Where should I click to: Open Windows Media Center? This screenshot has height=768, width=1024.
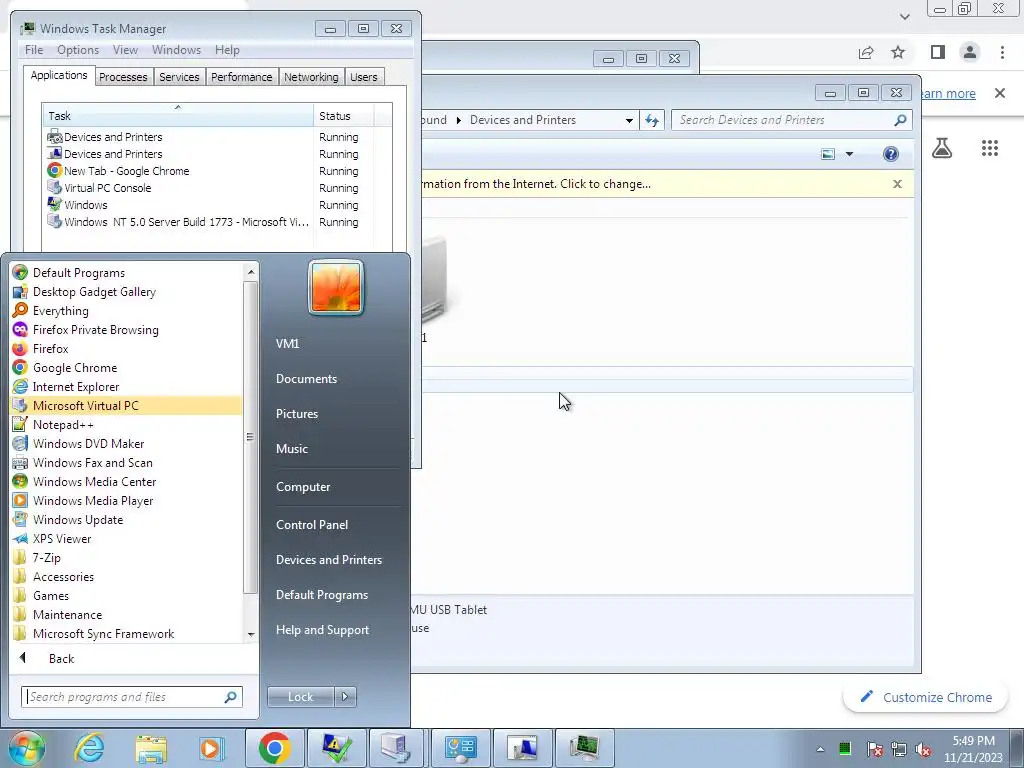pyautogui.click(x=94, y=481)
